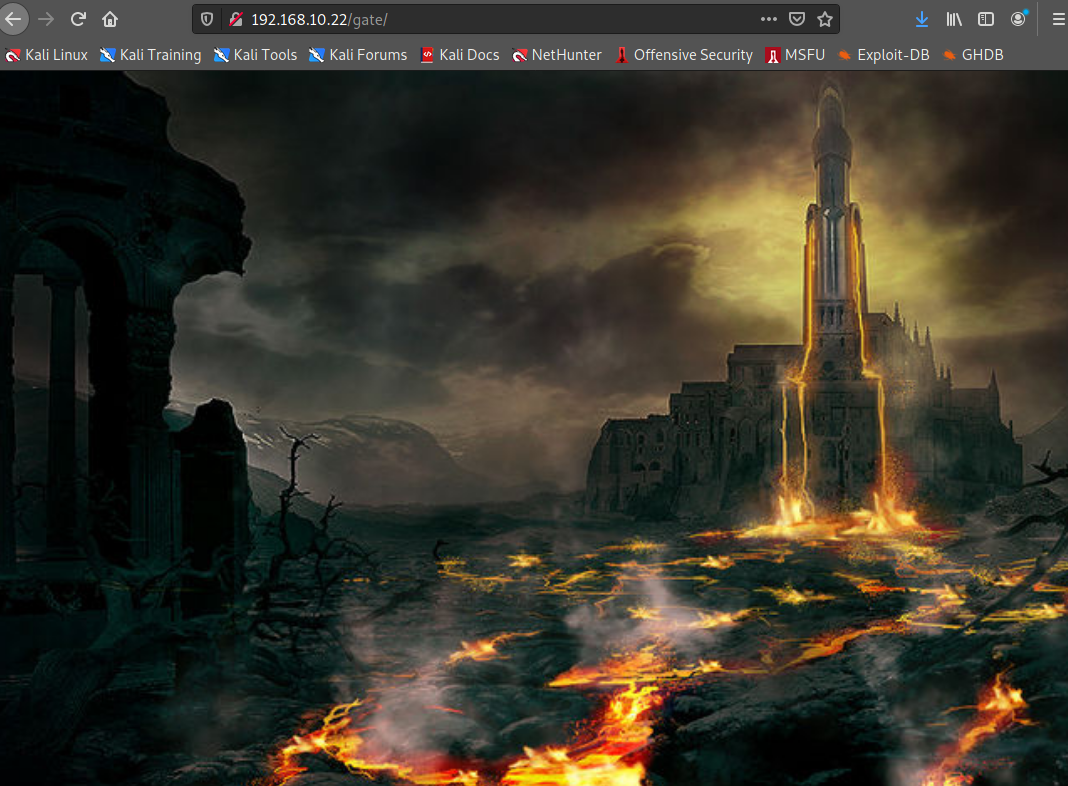Open the Library bookshelf icon
Screen dimensions: 1068x786
(x=954, y=19)
